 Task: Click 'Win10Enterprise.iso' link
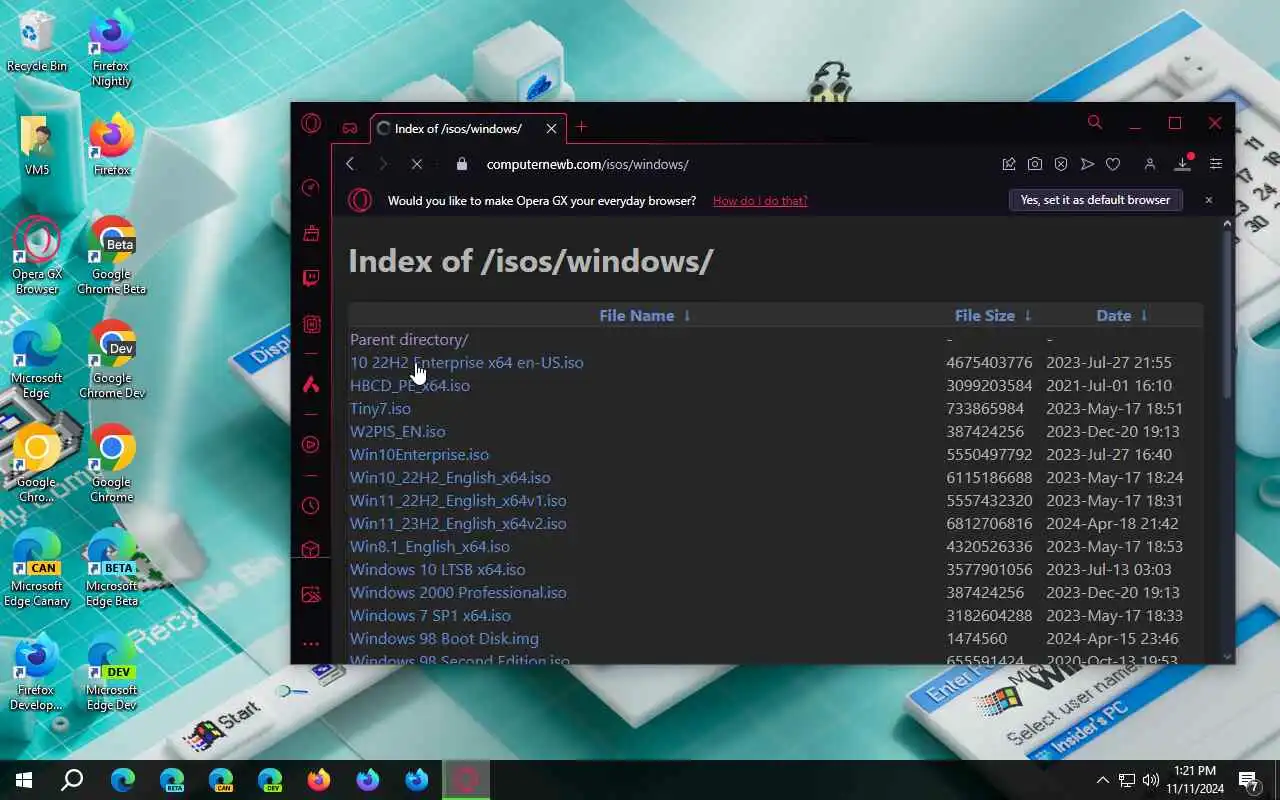click(420, 454)
